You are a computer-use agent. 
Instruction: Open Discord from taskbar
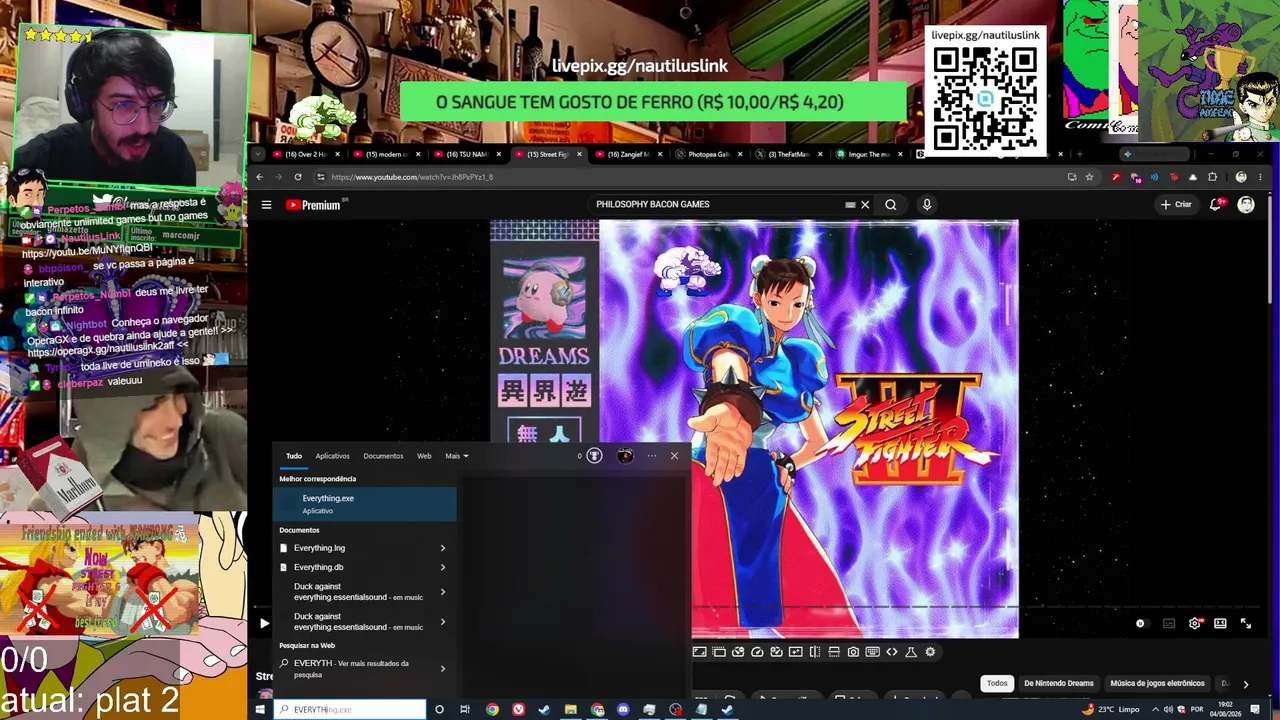623,710
